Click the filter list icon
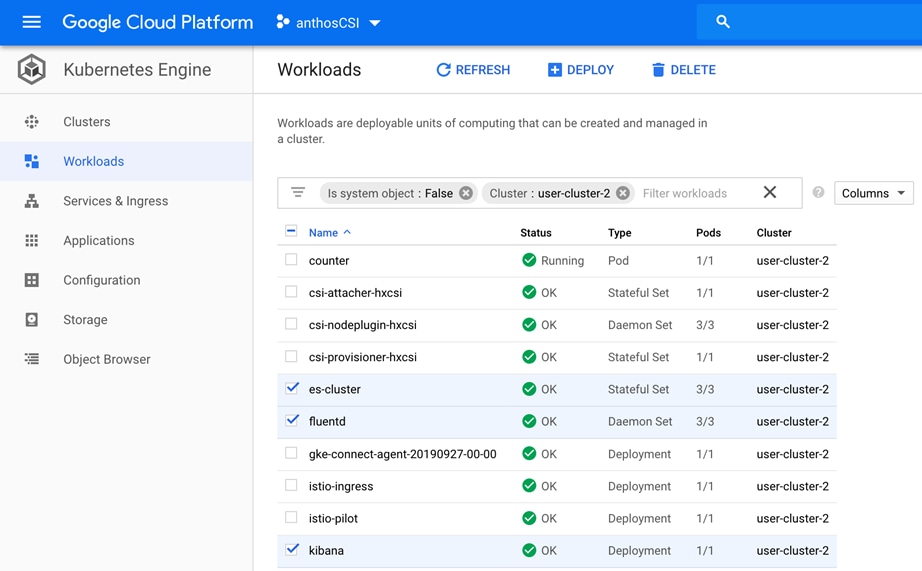 tap(298, 193)
